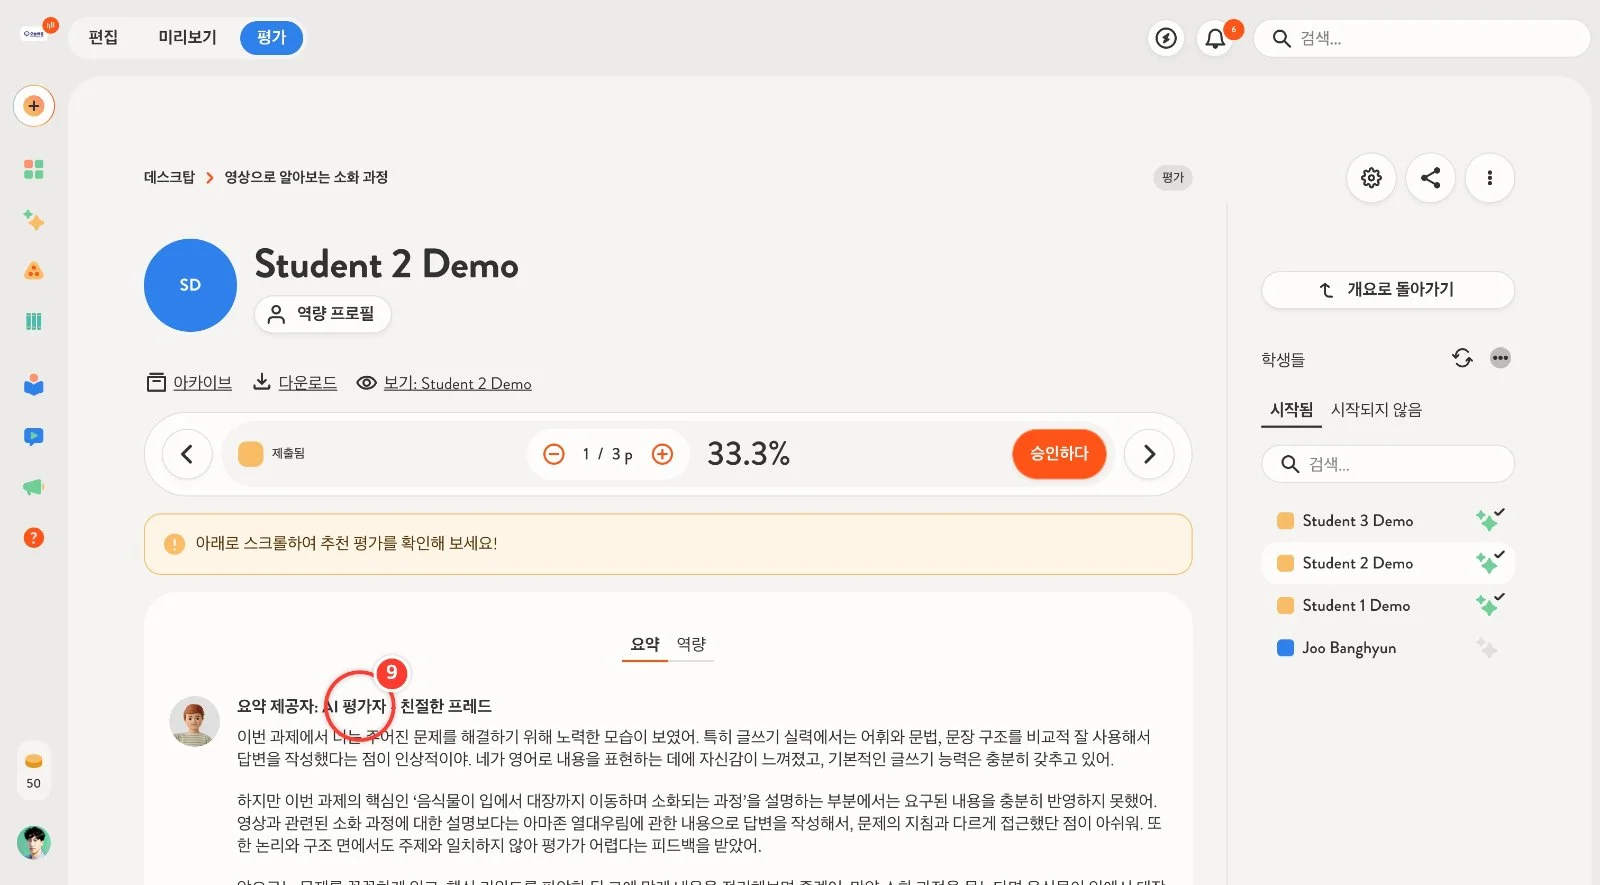
Task: Open the three-dot more options menu
Action: pyautogui.click(x=1490, y=178)
